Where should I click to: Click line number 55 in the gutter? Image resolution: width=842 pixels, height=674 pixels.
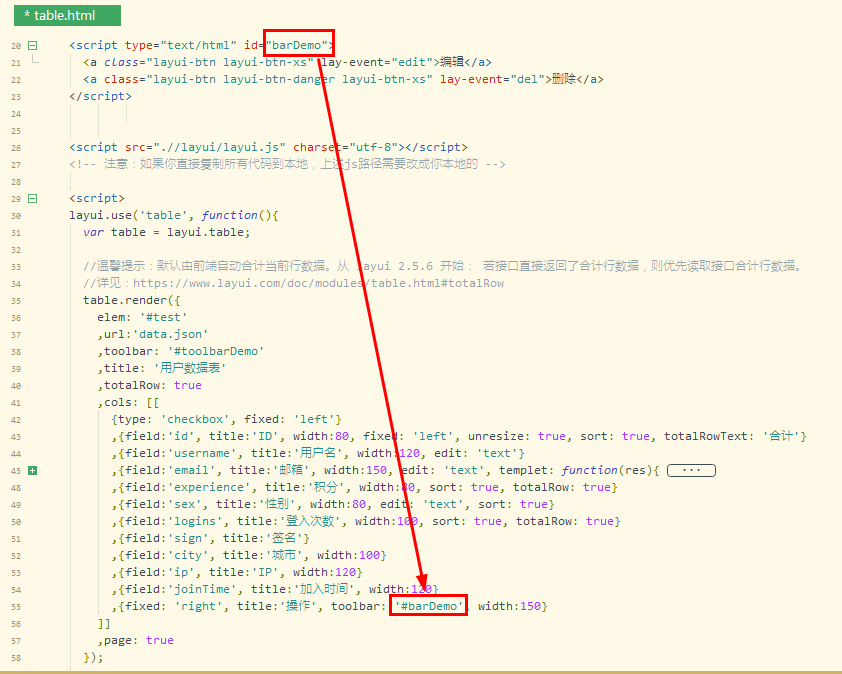coord(16,607)
